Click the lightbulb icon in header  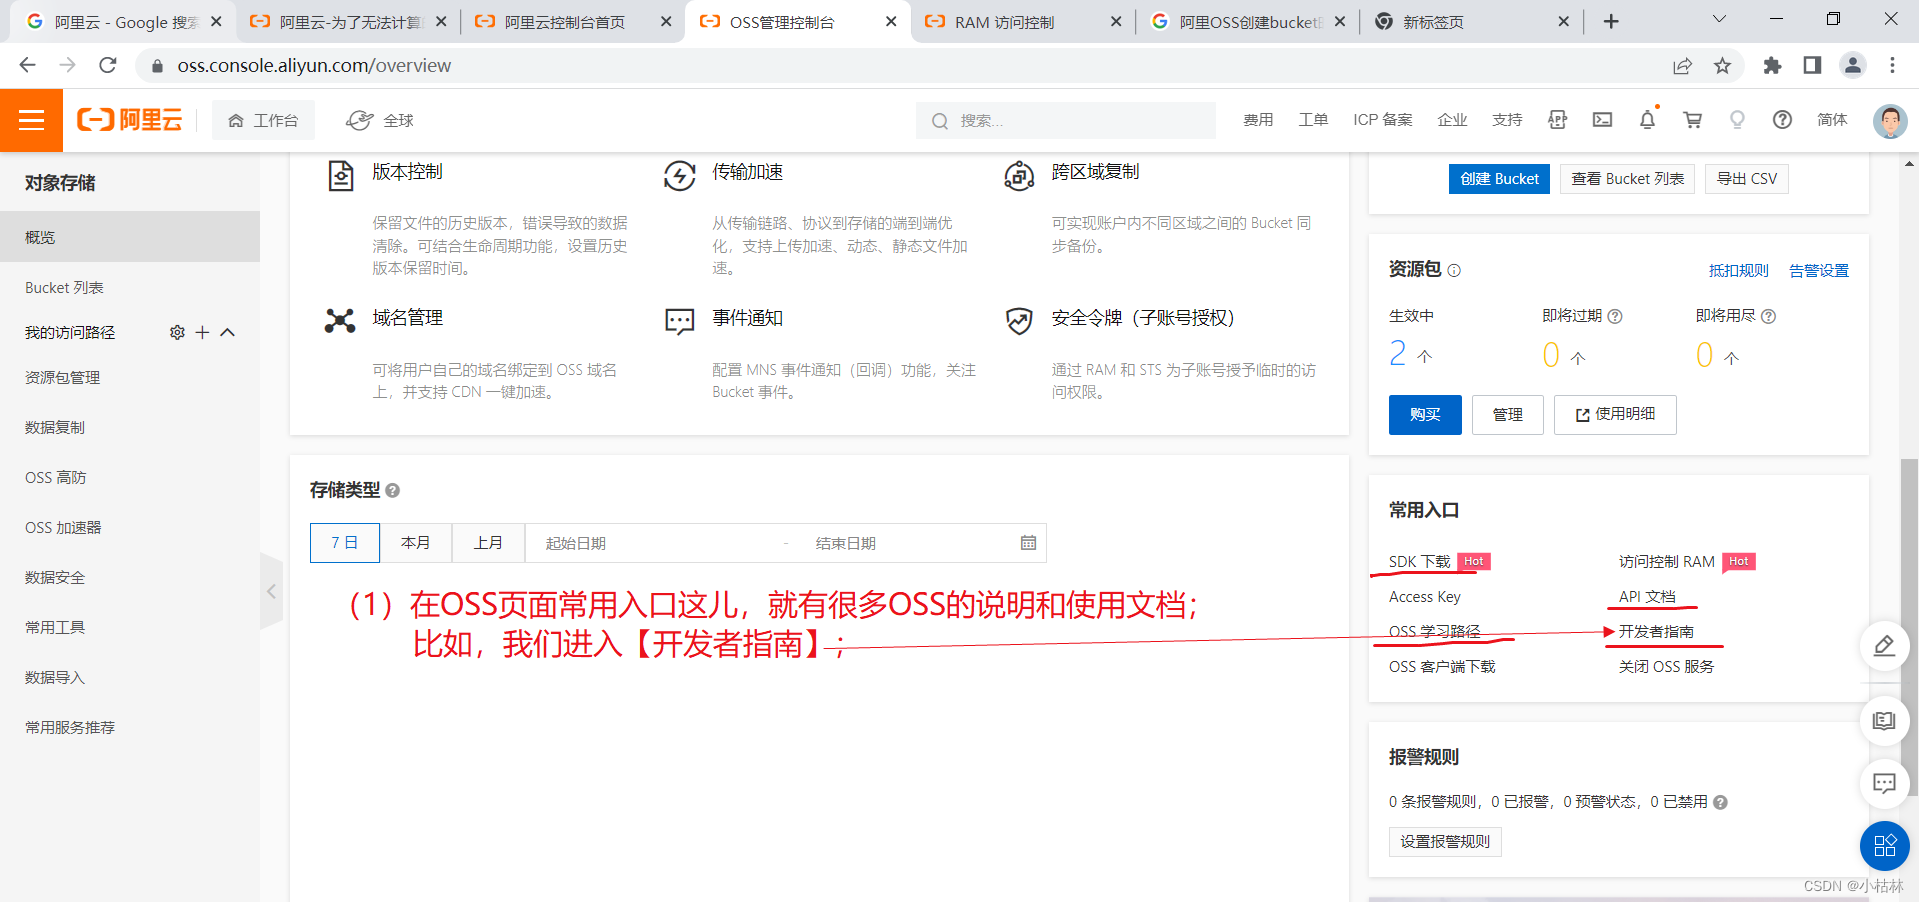click(1737, 120)
